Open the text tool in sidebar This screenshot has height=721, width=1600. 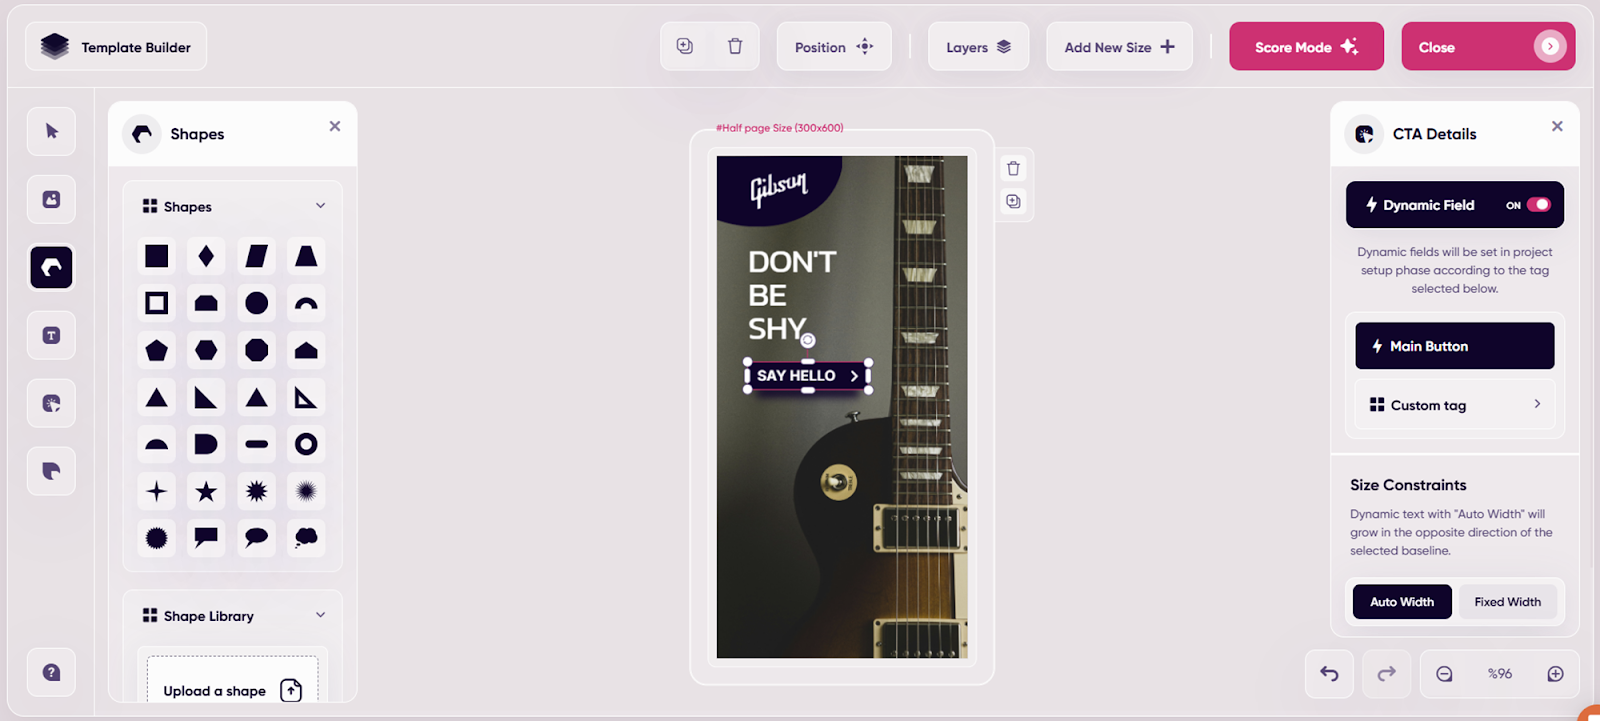(x=52, y=335)
